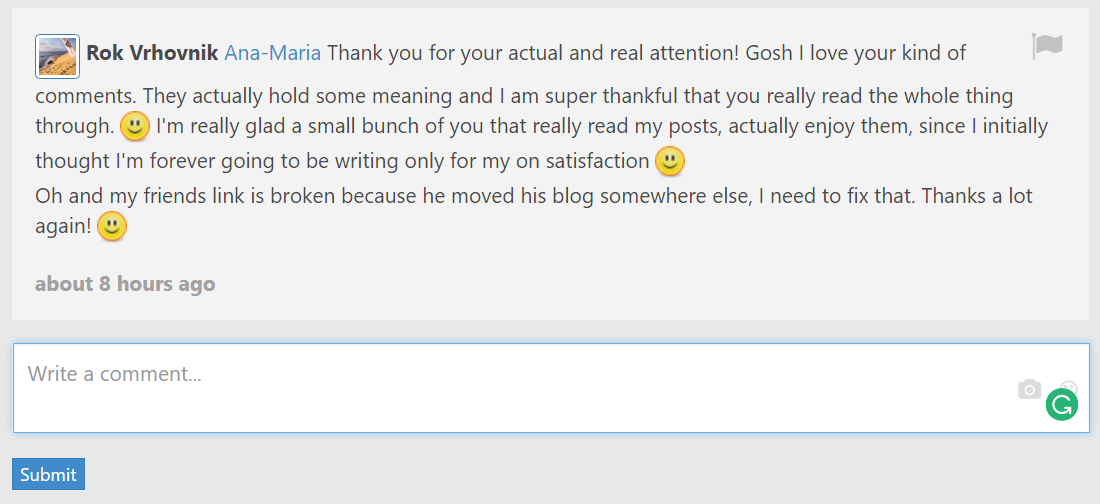Follow the Ana-Maria mention link
Viewport: 1100px width, 504px height.
click(x=272, y=53)
